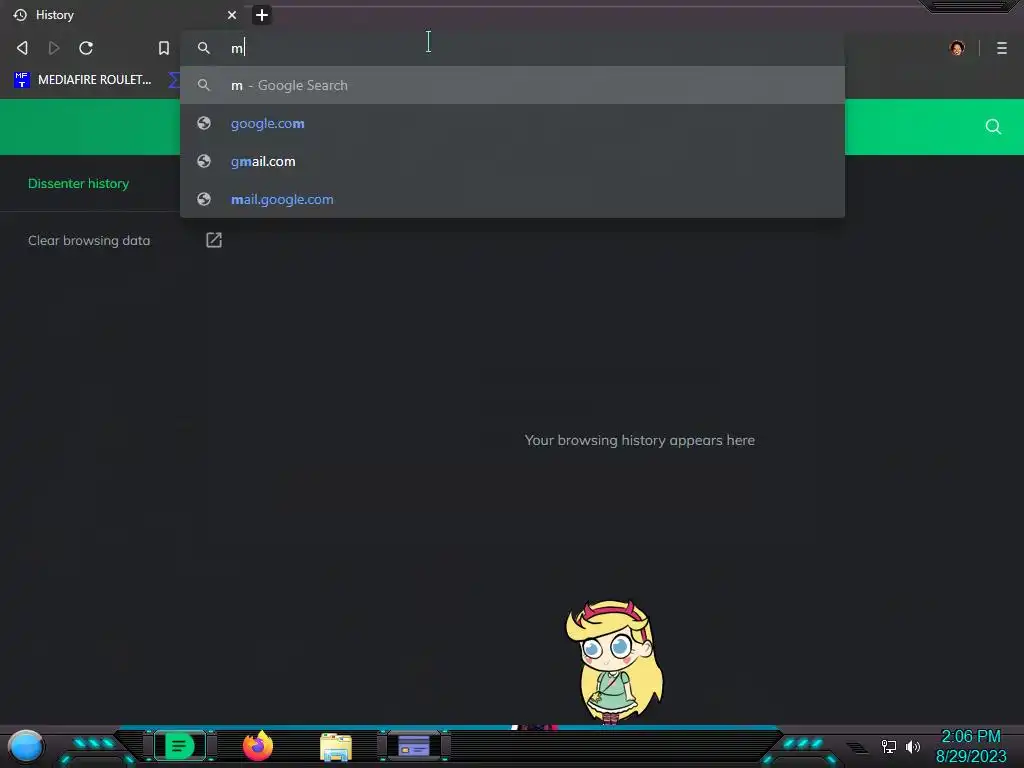
Task: Open MEDIAFIRE ROULET... bookmark
Action: point(82,80)
